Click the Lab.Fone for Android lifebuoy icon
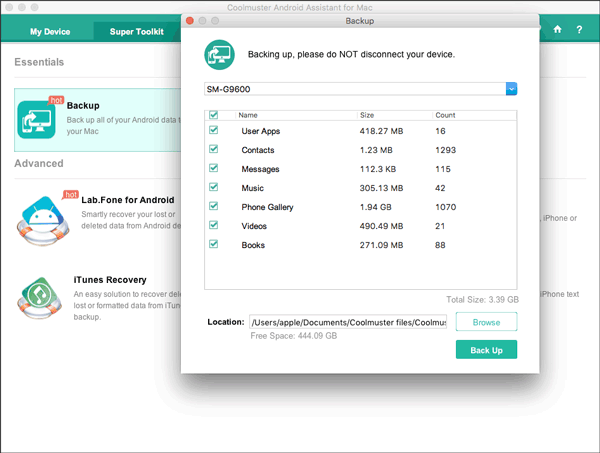Image resolution: width=600 pixels, height=453 pixels. (43, 221)
